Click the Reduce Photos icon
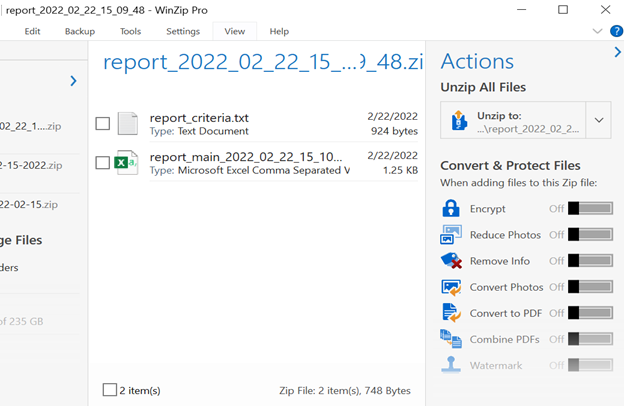Image resolution: width=624 pixels, height=406 pixels. [451, 235]
